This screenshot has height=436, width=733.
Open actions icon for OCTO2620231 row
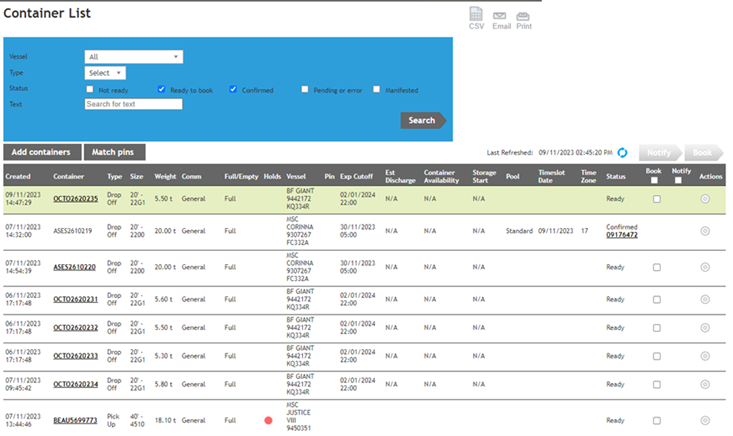pos(705,299)
